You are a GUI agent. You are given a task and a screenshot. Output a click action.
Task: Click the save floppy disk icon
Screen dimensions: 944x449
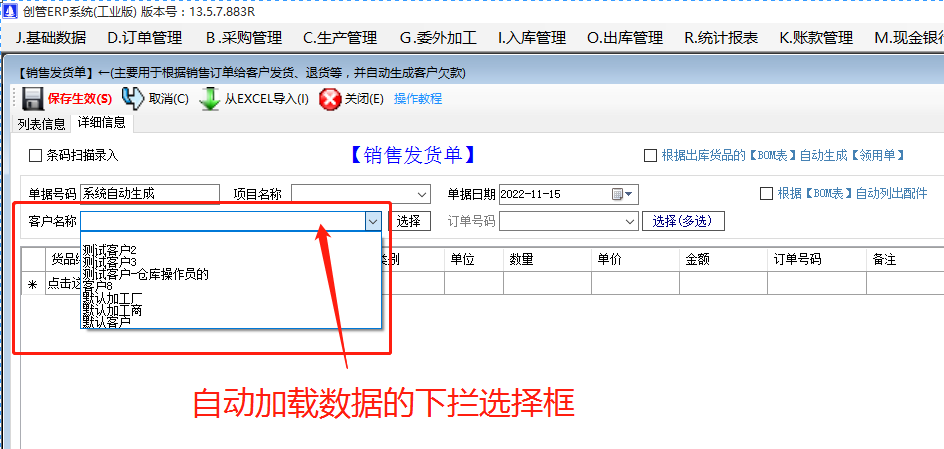tap(33, 99)
